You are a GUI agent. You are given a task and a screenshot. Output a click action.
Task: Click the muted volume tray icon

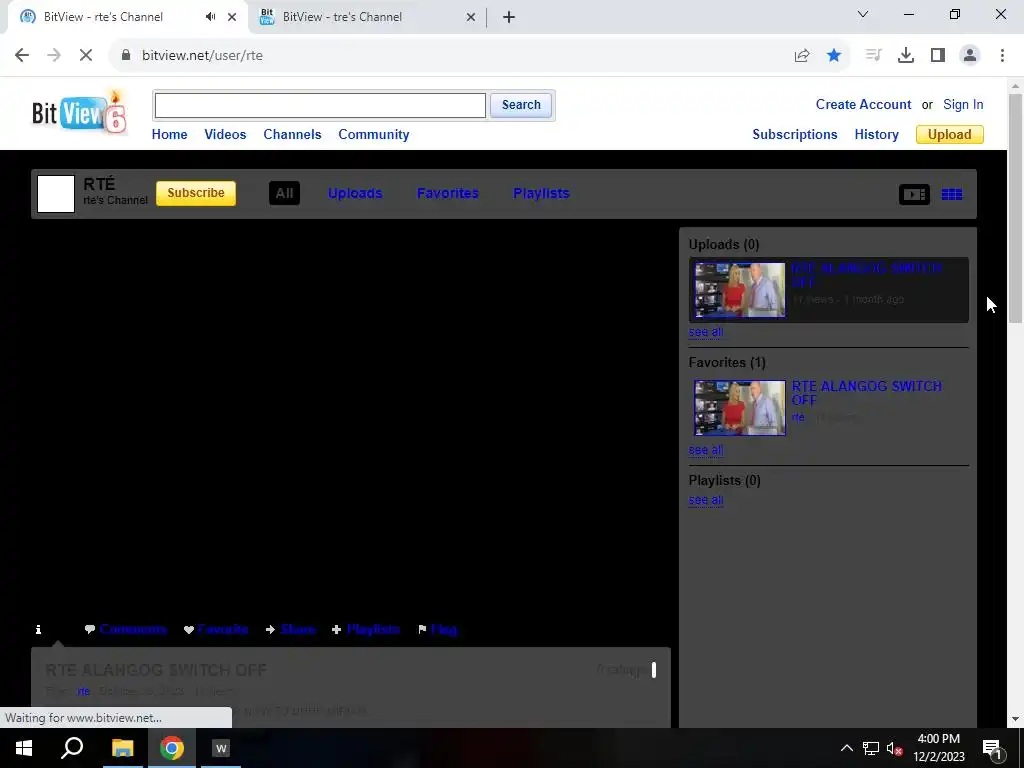(x=895, y=748)
